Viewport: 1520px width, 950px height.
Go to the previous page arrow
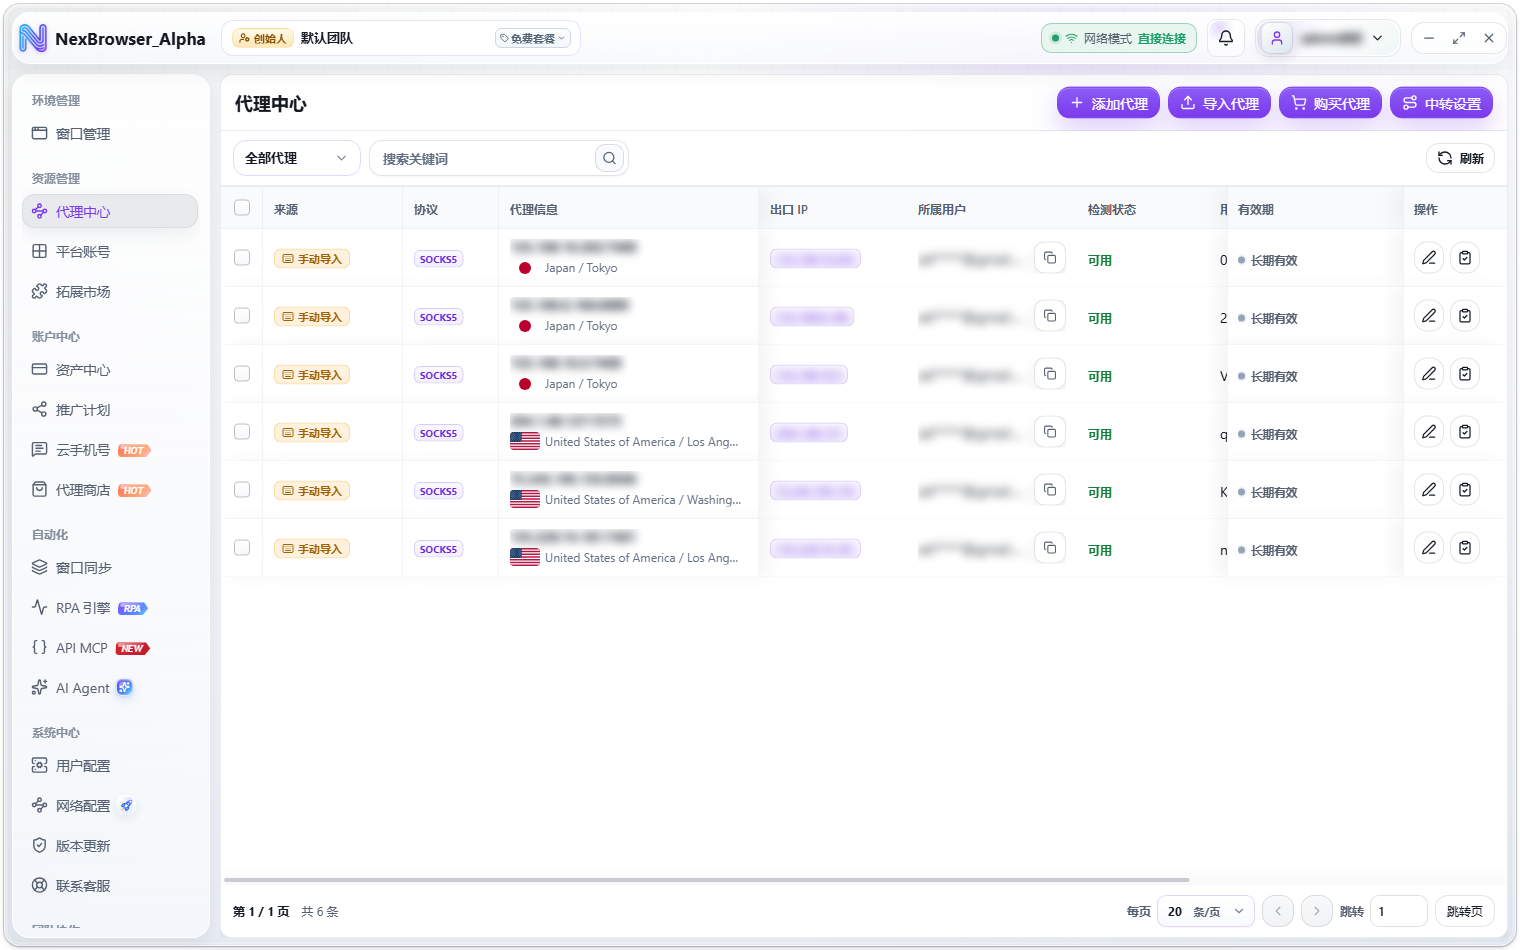click(1278, 911)
